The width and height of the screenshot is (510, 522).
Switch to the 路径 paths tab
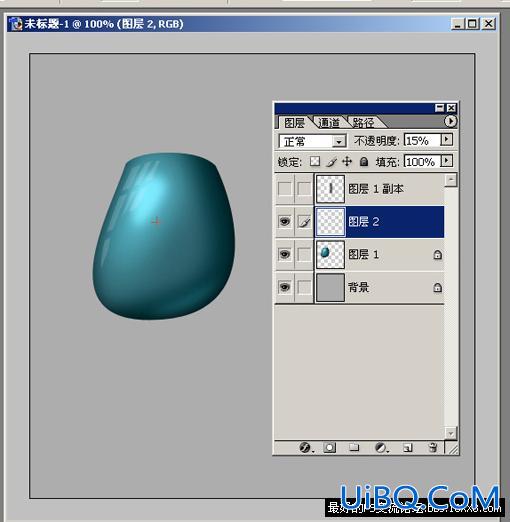(x=363, y=123)
